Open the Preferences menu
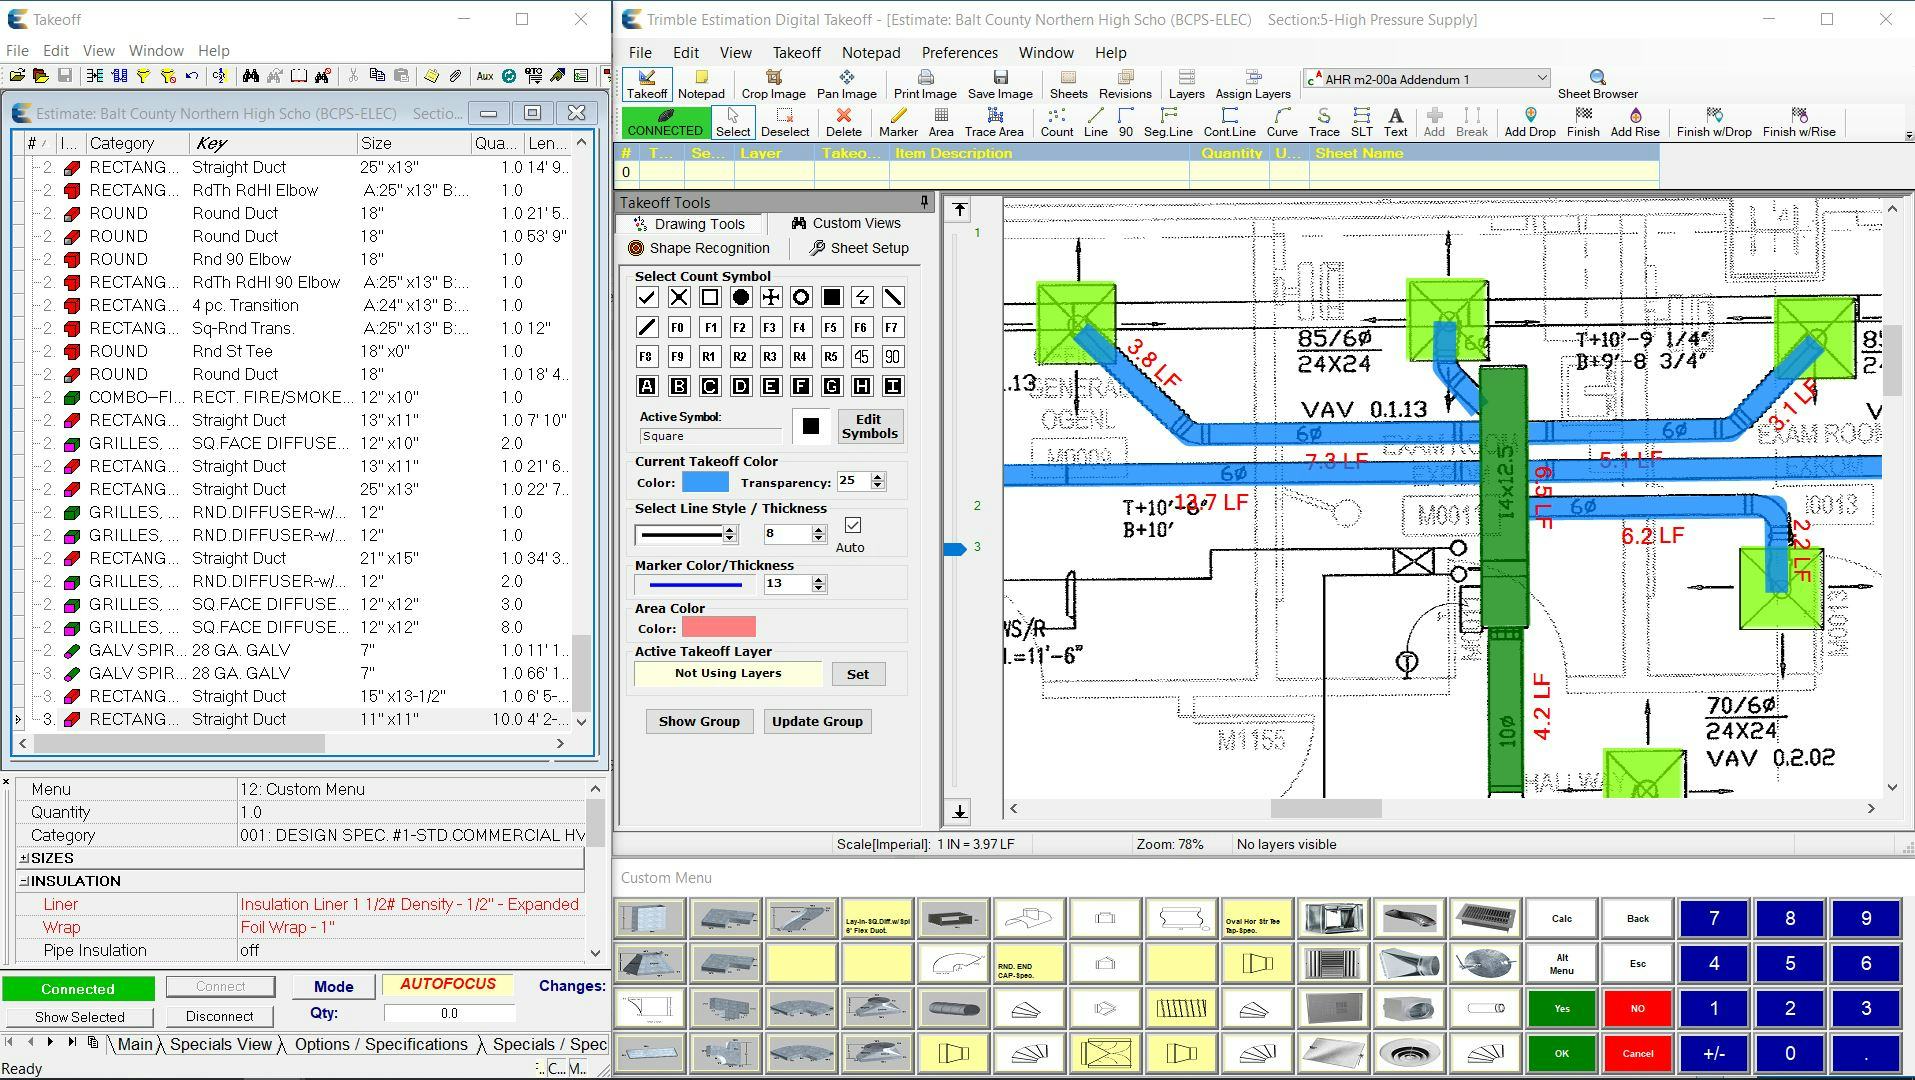 tap(958, 52)
